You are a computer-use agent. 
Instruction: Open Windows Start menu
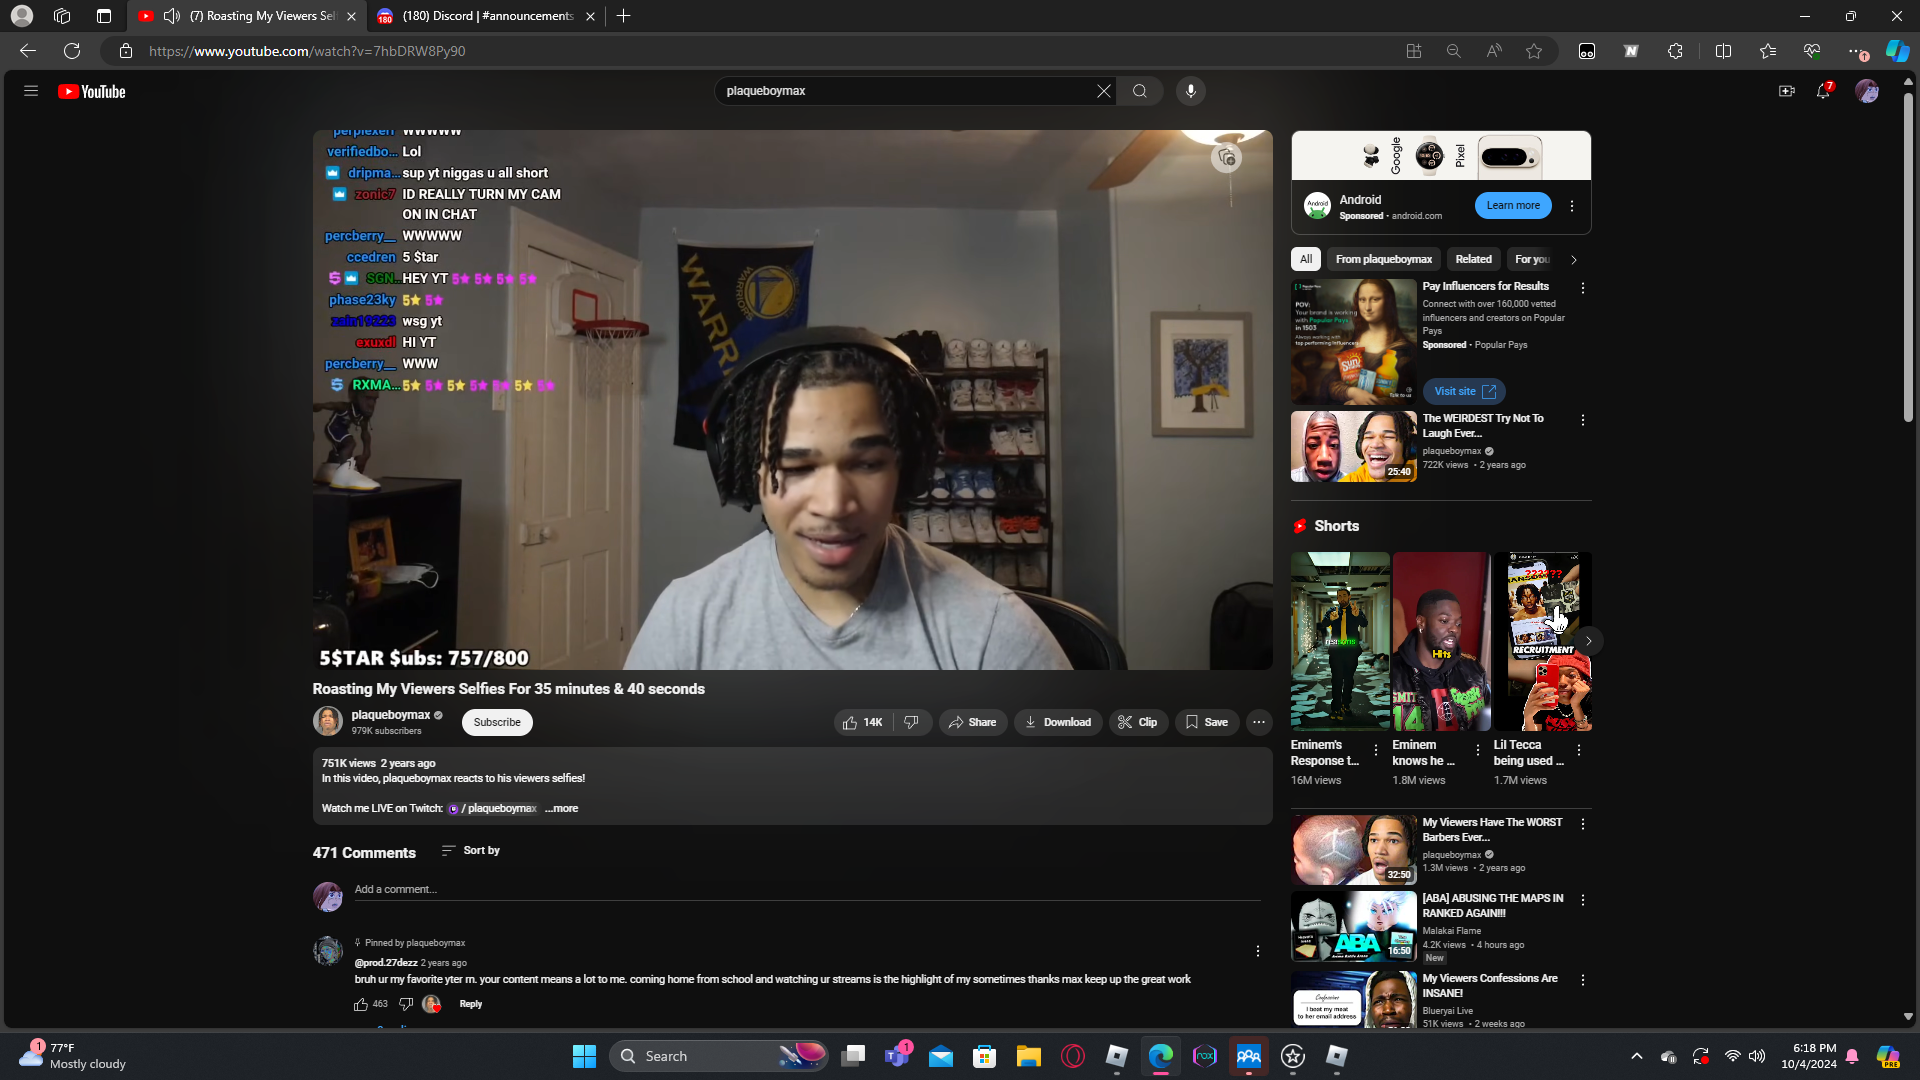coord(584,1056)
